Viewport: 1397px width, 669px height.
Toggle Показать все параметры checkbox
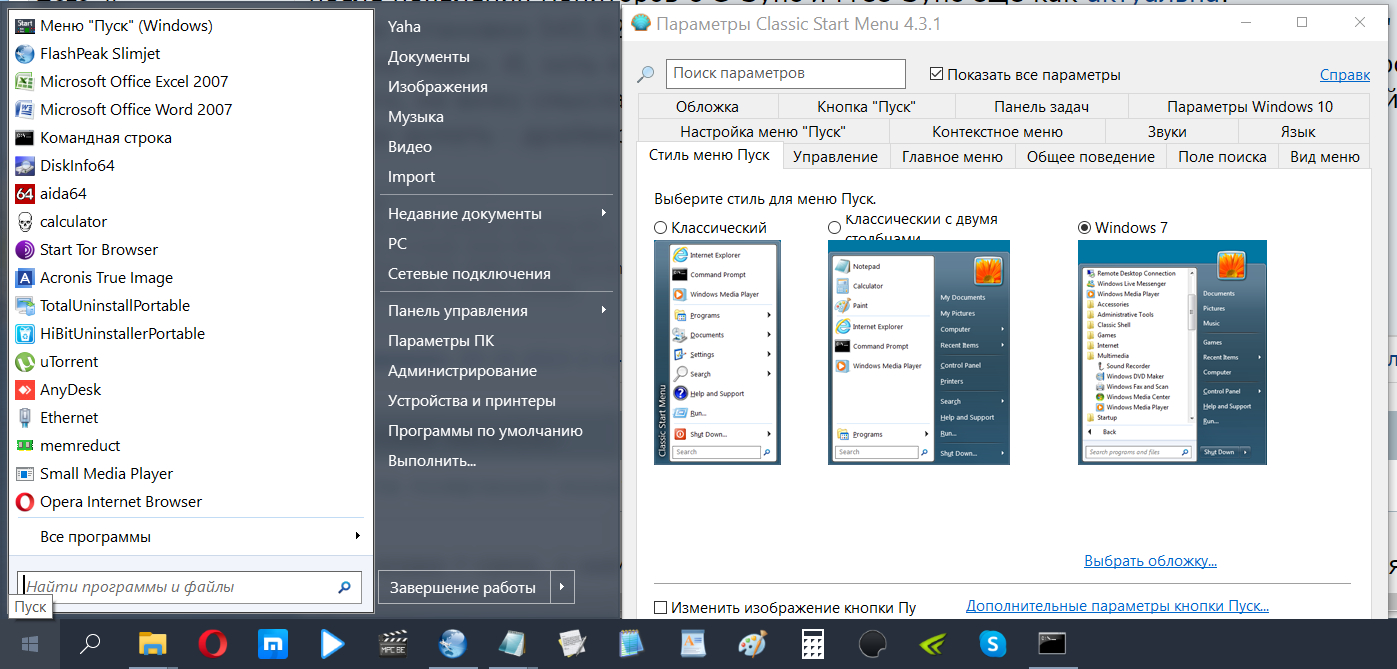[937, 74]
